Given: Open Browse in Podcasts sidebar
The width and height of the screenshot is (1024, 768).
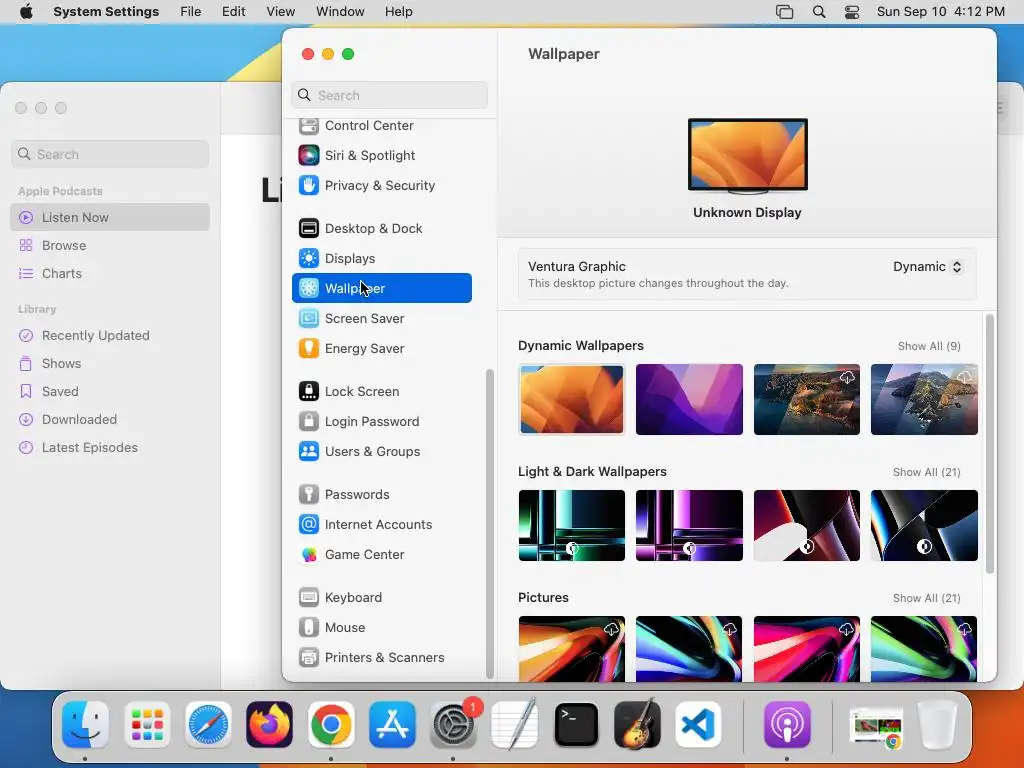Looking at the screenshot, I should (110, 246).
